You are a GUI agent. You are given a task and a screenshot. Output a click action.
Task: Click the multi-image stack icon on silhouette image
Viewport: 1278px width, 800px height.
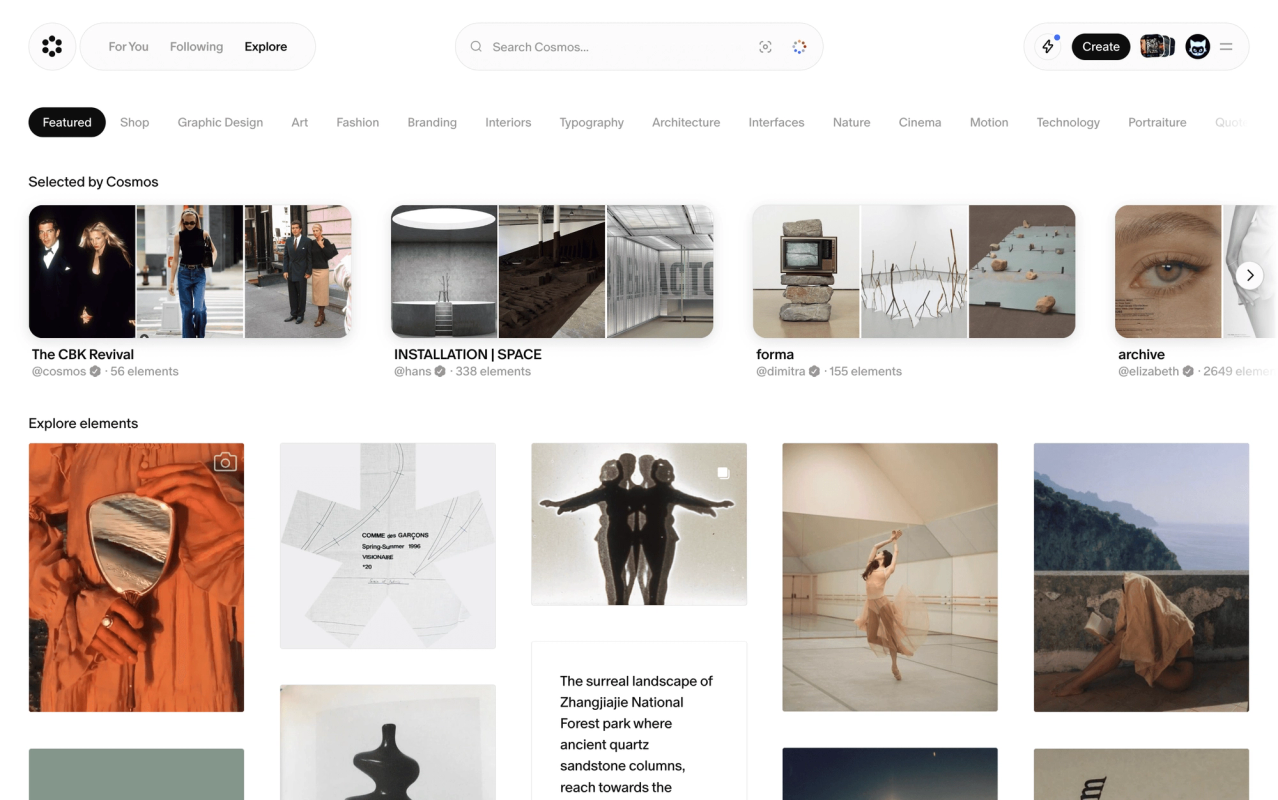723,473
